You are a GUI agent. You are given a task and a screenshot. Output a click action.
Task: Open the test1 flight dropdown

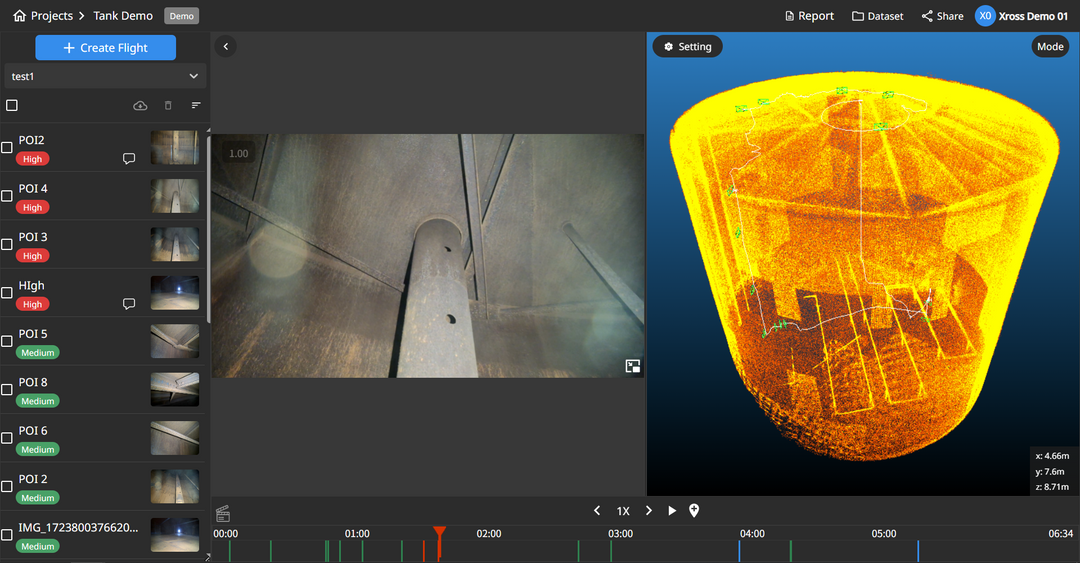pyautogui.click(x=105, y=76)
